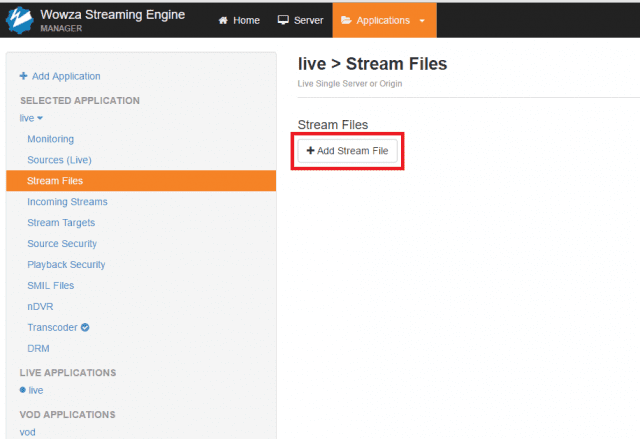Screen dimensions: 640x439
Task: Open Stream Targets
Action: [61, 223]
